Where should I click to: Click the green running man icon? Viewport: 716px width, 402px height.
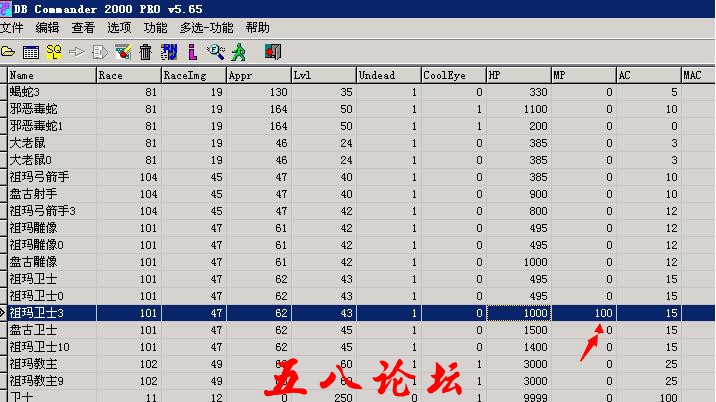coord(239,50)
